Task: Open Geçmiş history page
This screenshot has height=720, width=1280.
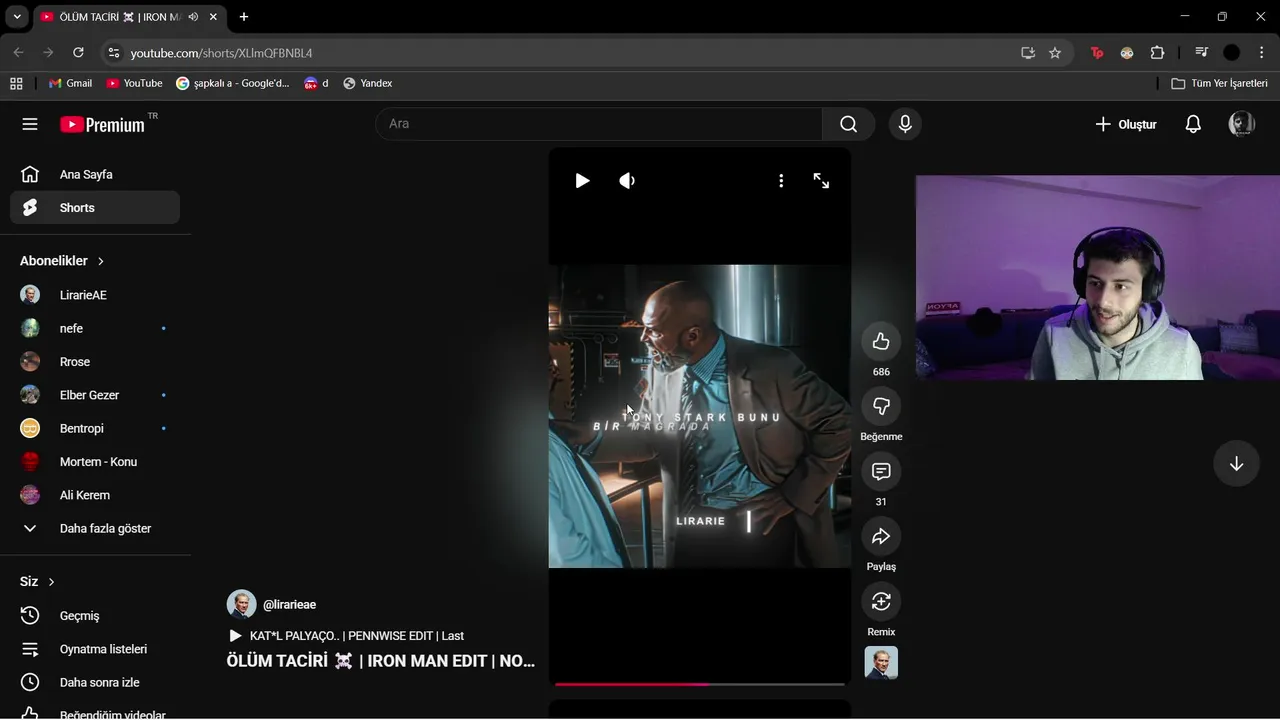Action: point(95,616)
